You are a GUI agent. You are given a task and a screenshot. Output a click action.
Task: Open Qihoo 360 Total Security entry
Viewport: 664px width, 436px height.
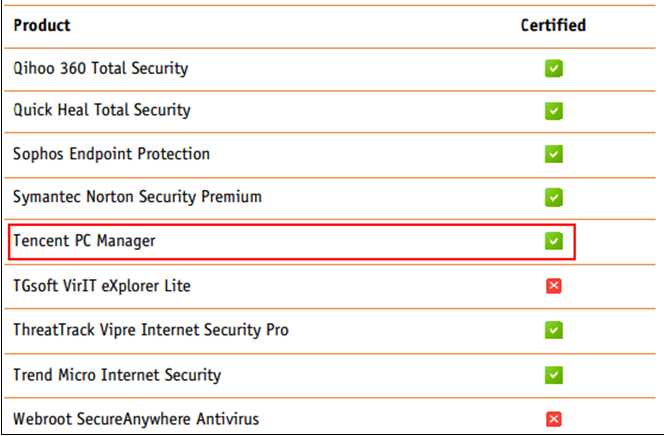tap(100, 69)
